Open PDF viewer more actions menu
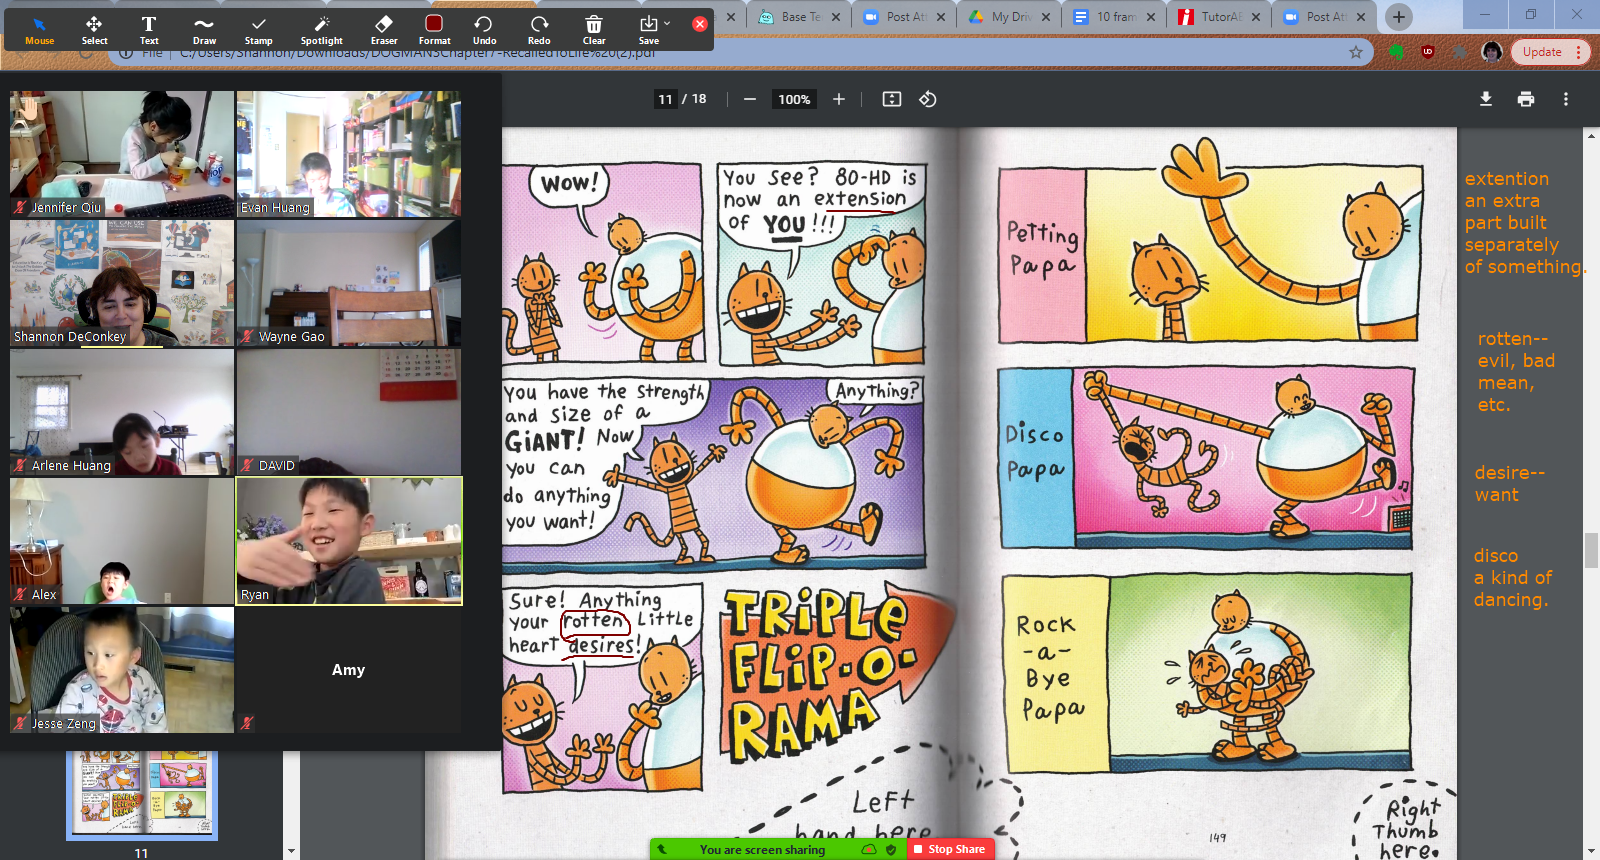Image resolution: width=1600 pixels, height=860 pixels. click(x=1566, y=99)
